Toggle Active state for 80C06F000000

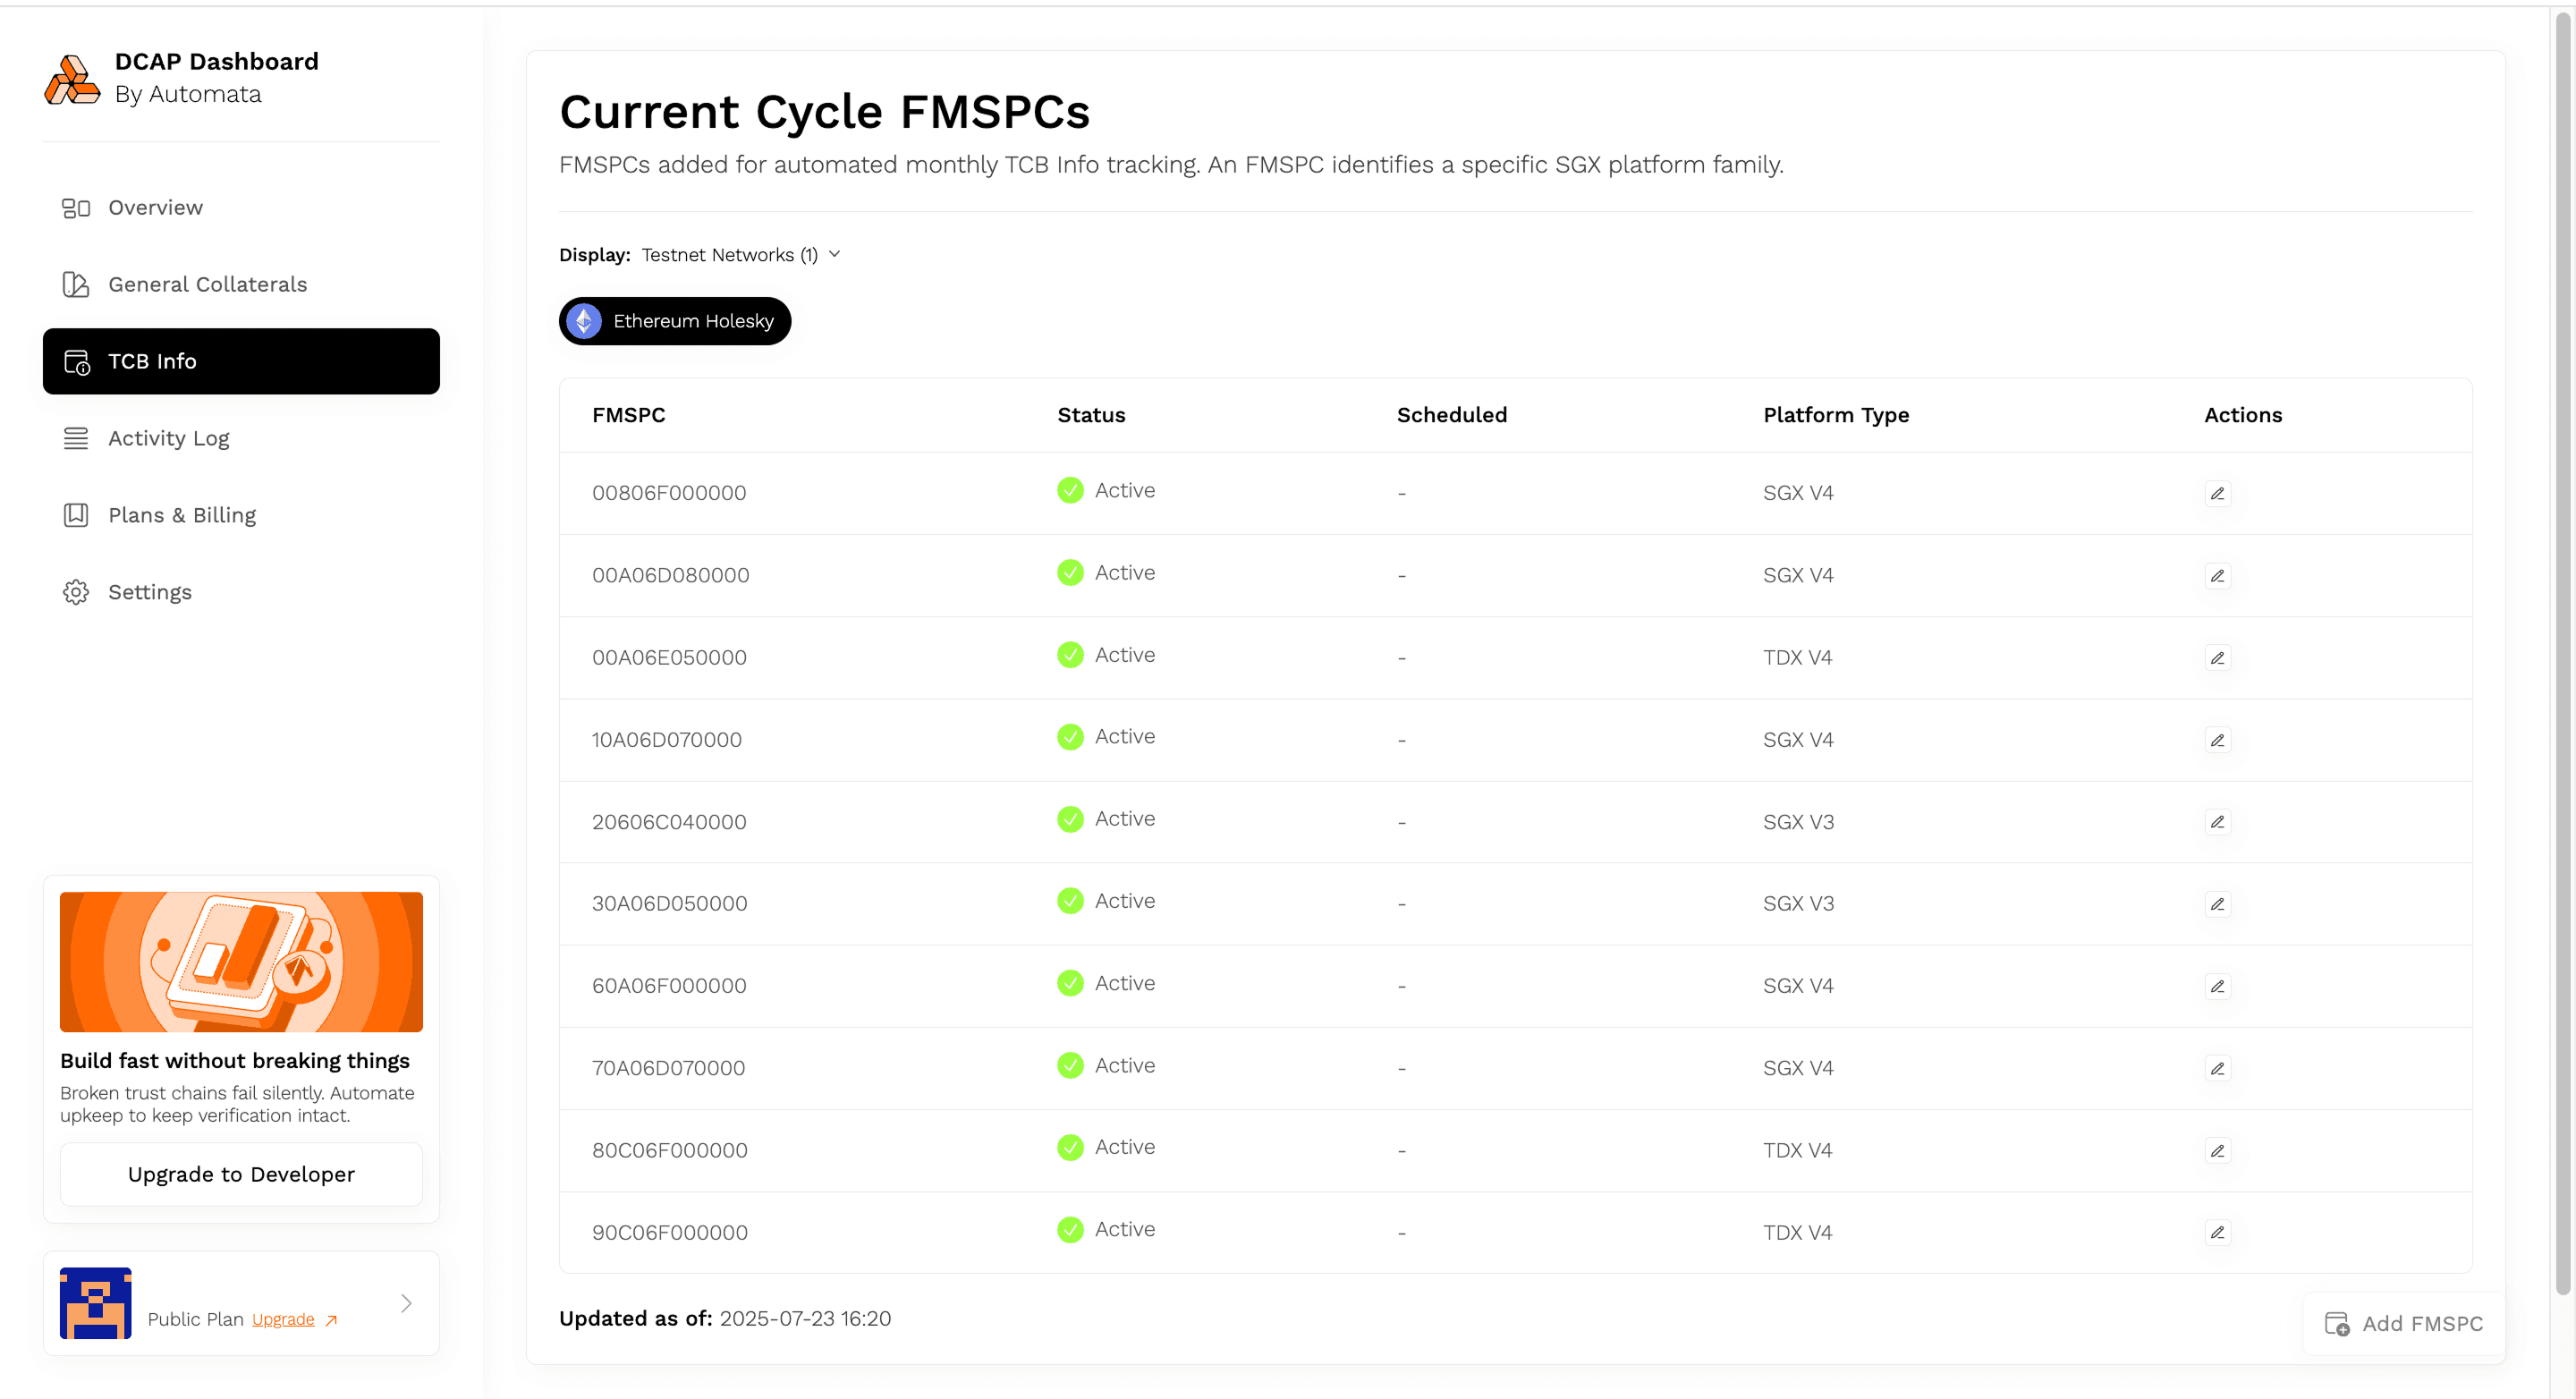click(1070, 1147)
